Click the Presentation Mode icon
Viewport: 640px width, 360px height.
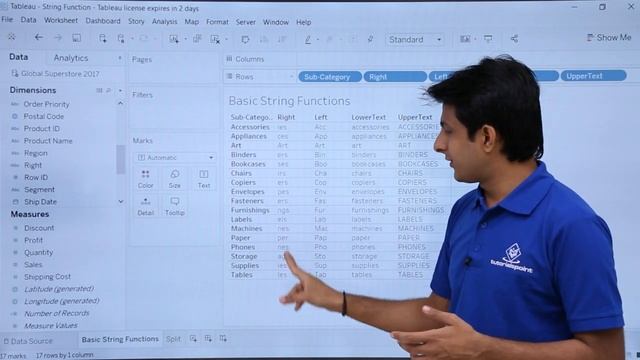488,39
